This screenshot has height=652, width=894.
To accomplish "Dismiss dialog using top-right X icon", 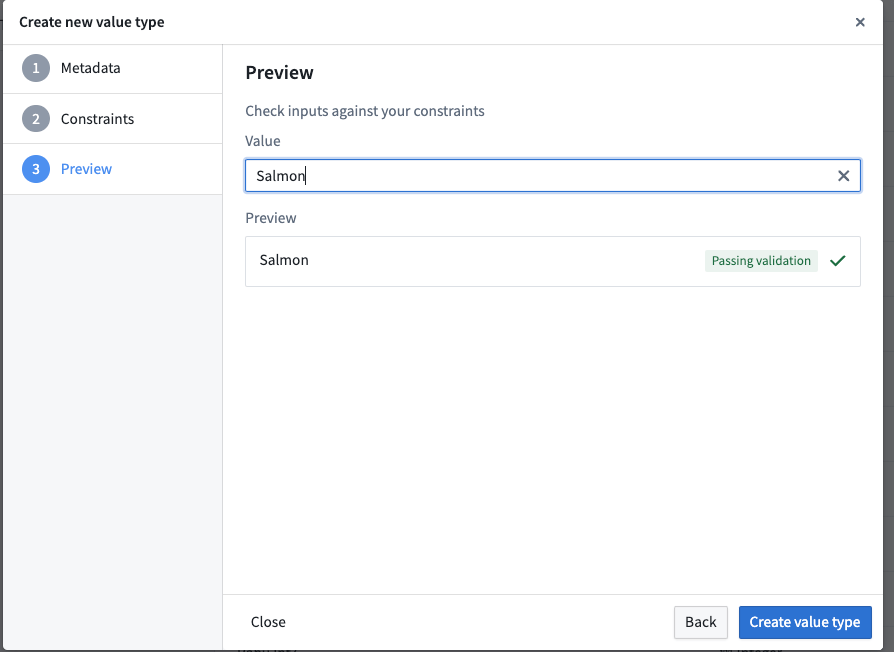I will (860, 22).
